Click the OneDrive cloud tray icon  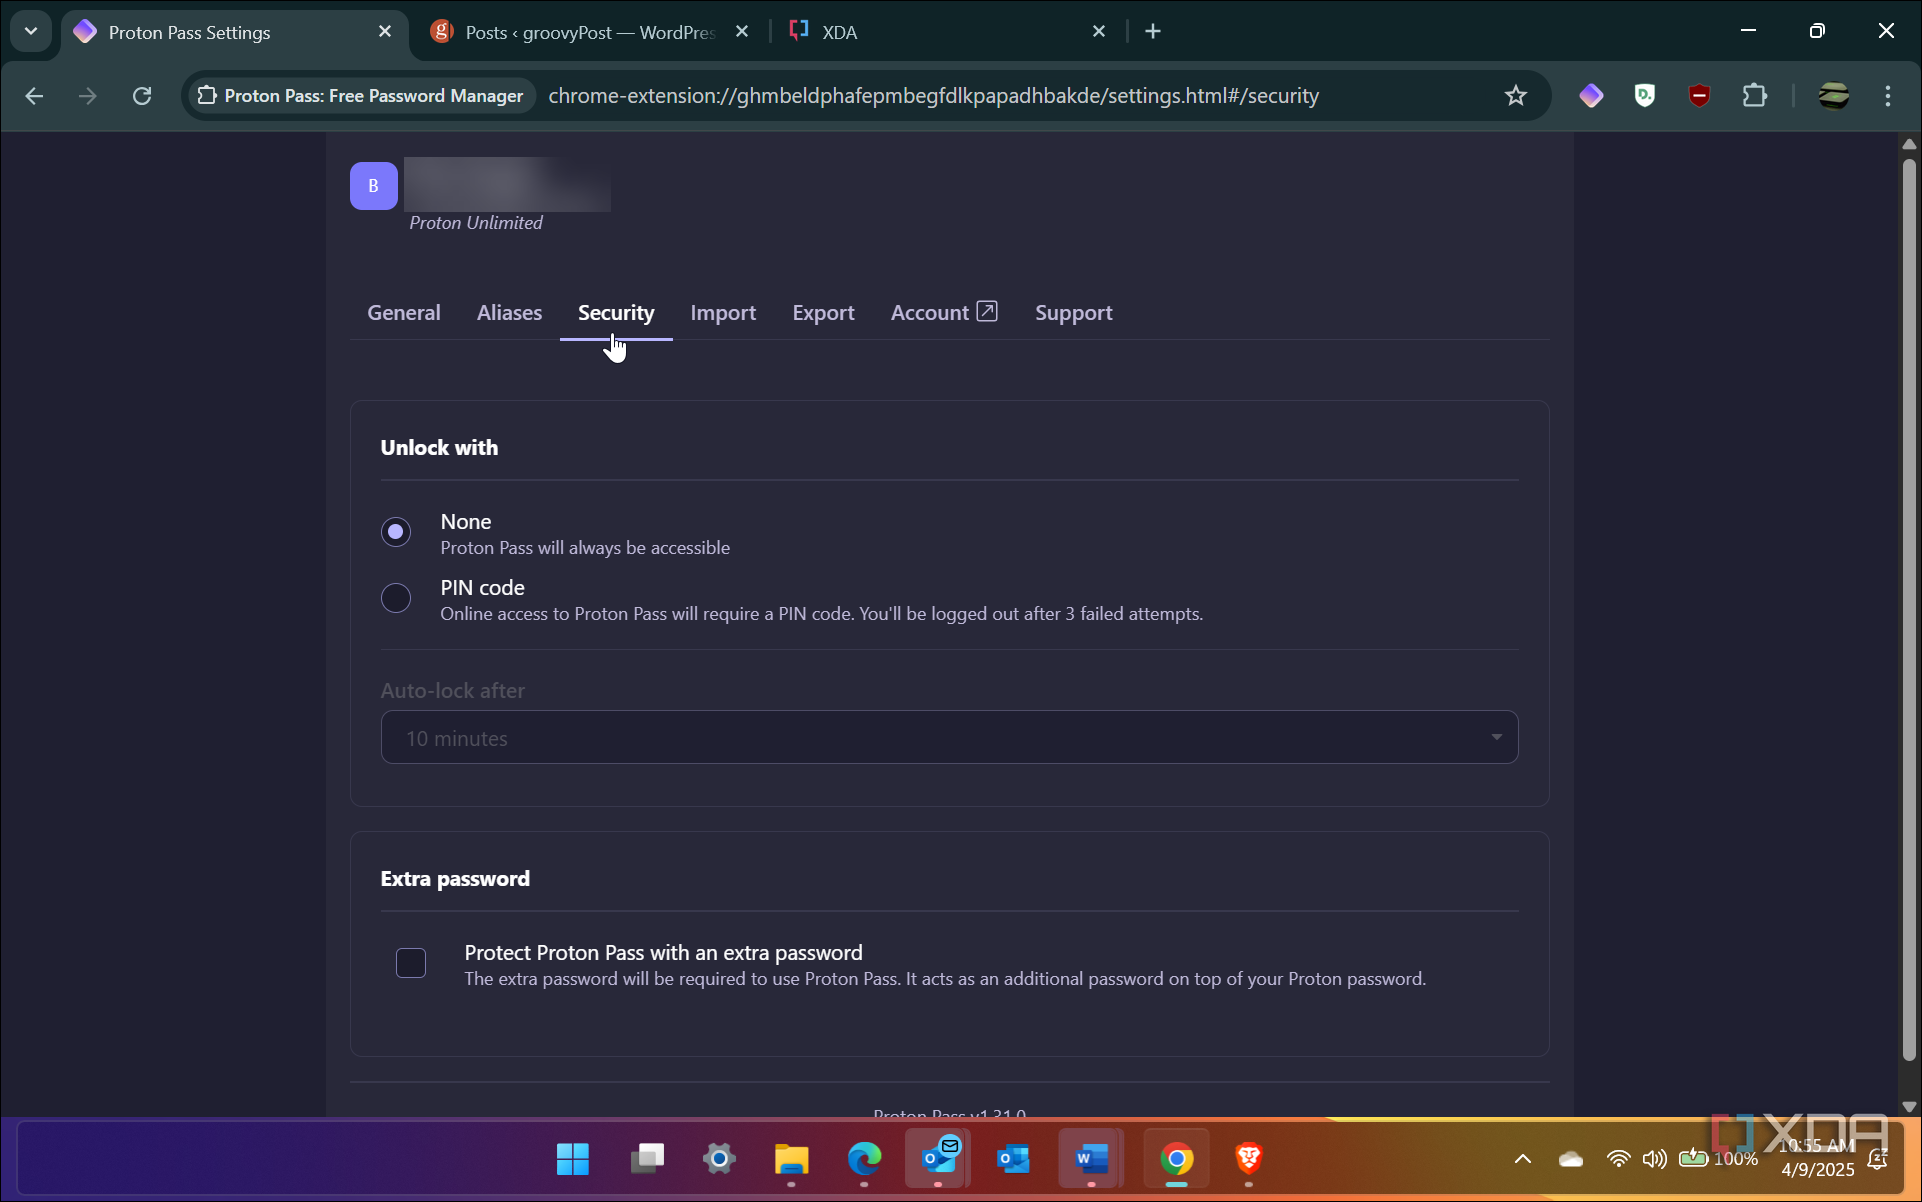[x=1570, y=1159]
